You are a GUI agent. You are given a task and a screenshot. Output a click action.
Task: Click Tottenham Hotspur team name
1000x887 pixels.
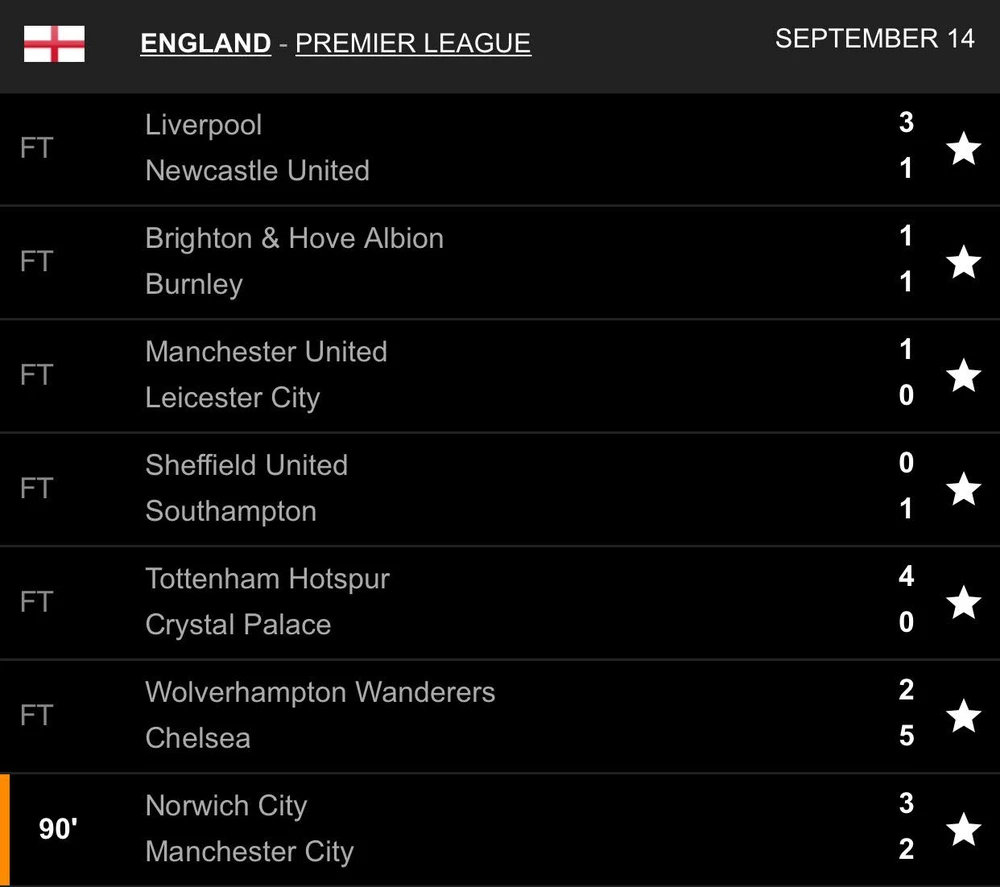click(267, 579)
